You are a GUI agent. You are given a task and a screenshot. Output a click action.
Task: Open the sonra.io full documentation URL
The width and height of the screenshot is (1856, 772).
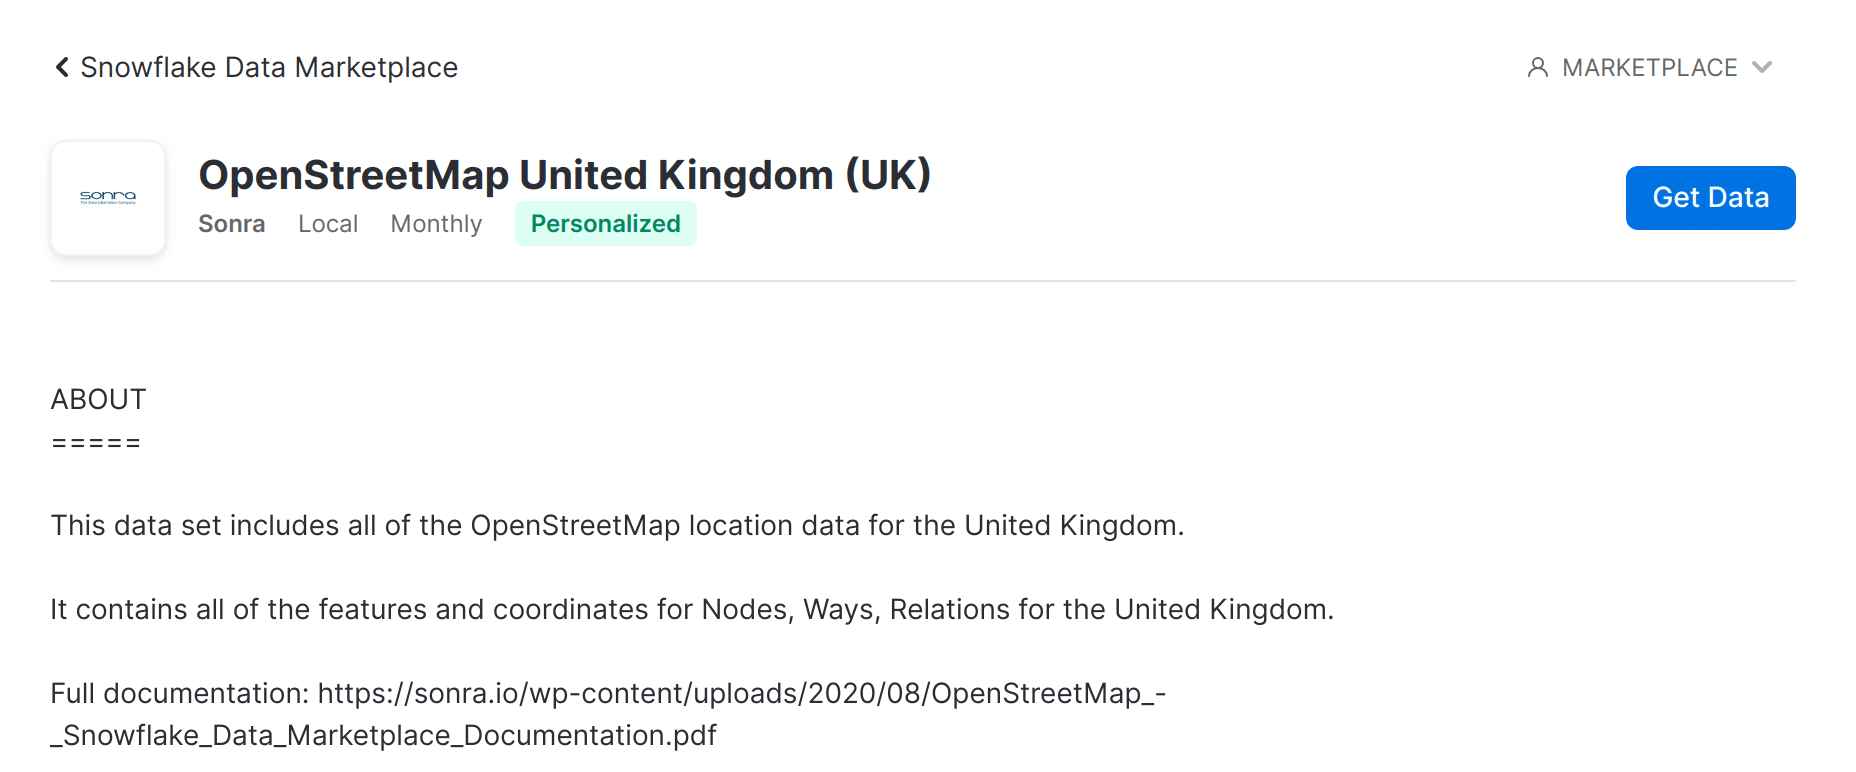[x=742, y=694]
